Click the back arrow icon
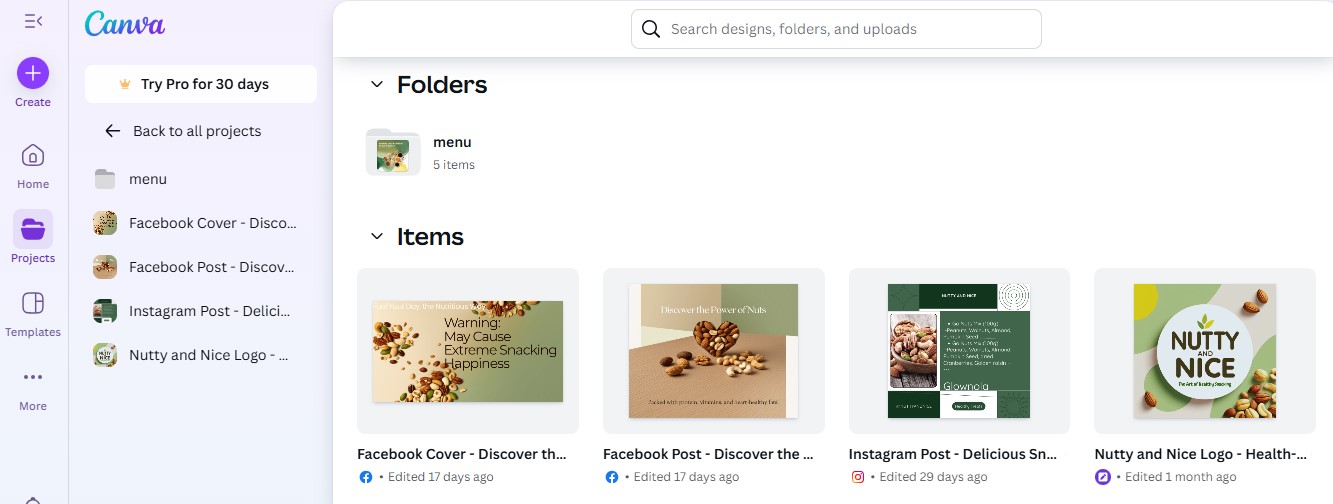Viewport: 1333px width, 504px height. tap(113, 131)
